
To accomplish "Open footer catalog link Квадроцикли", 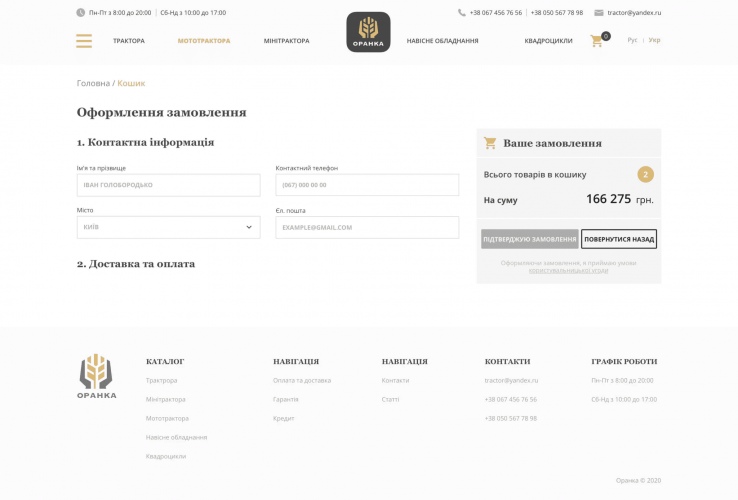I will click(166, 456).
